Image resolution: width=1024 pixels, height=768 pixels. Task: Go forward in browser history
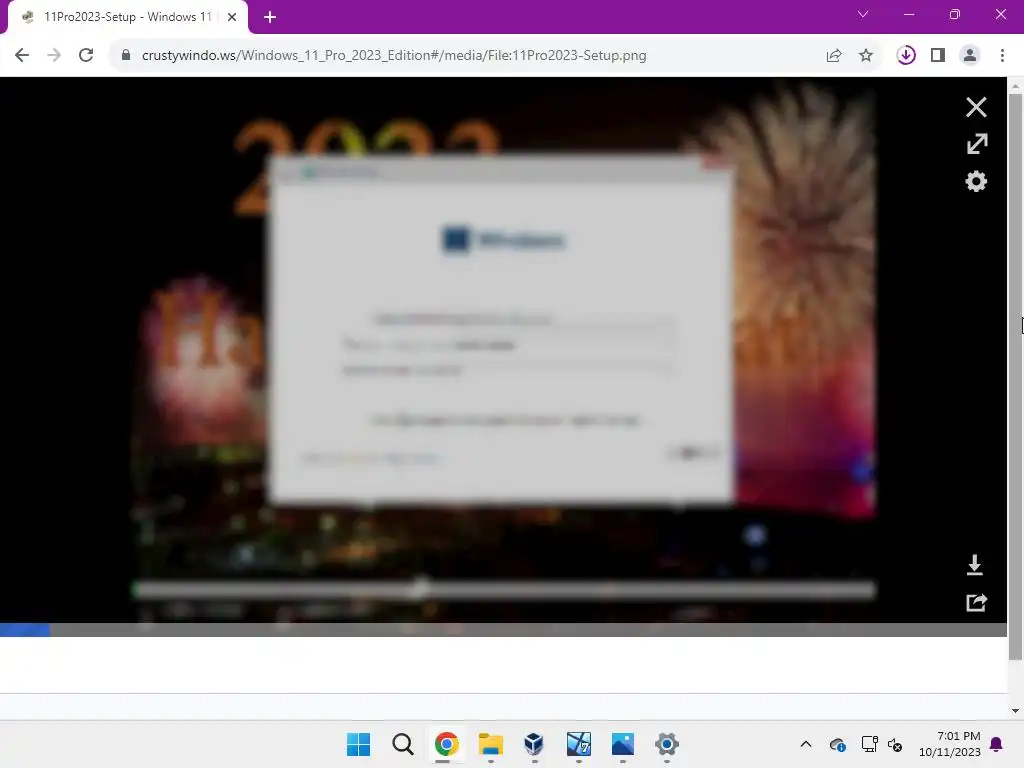tap(54, 56)
